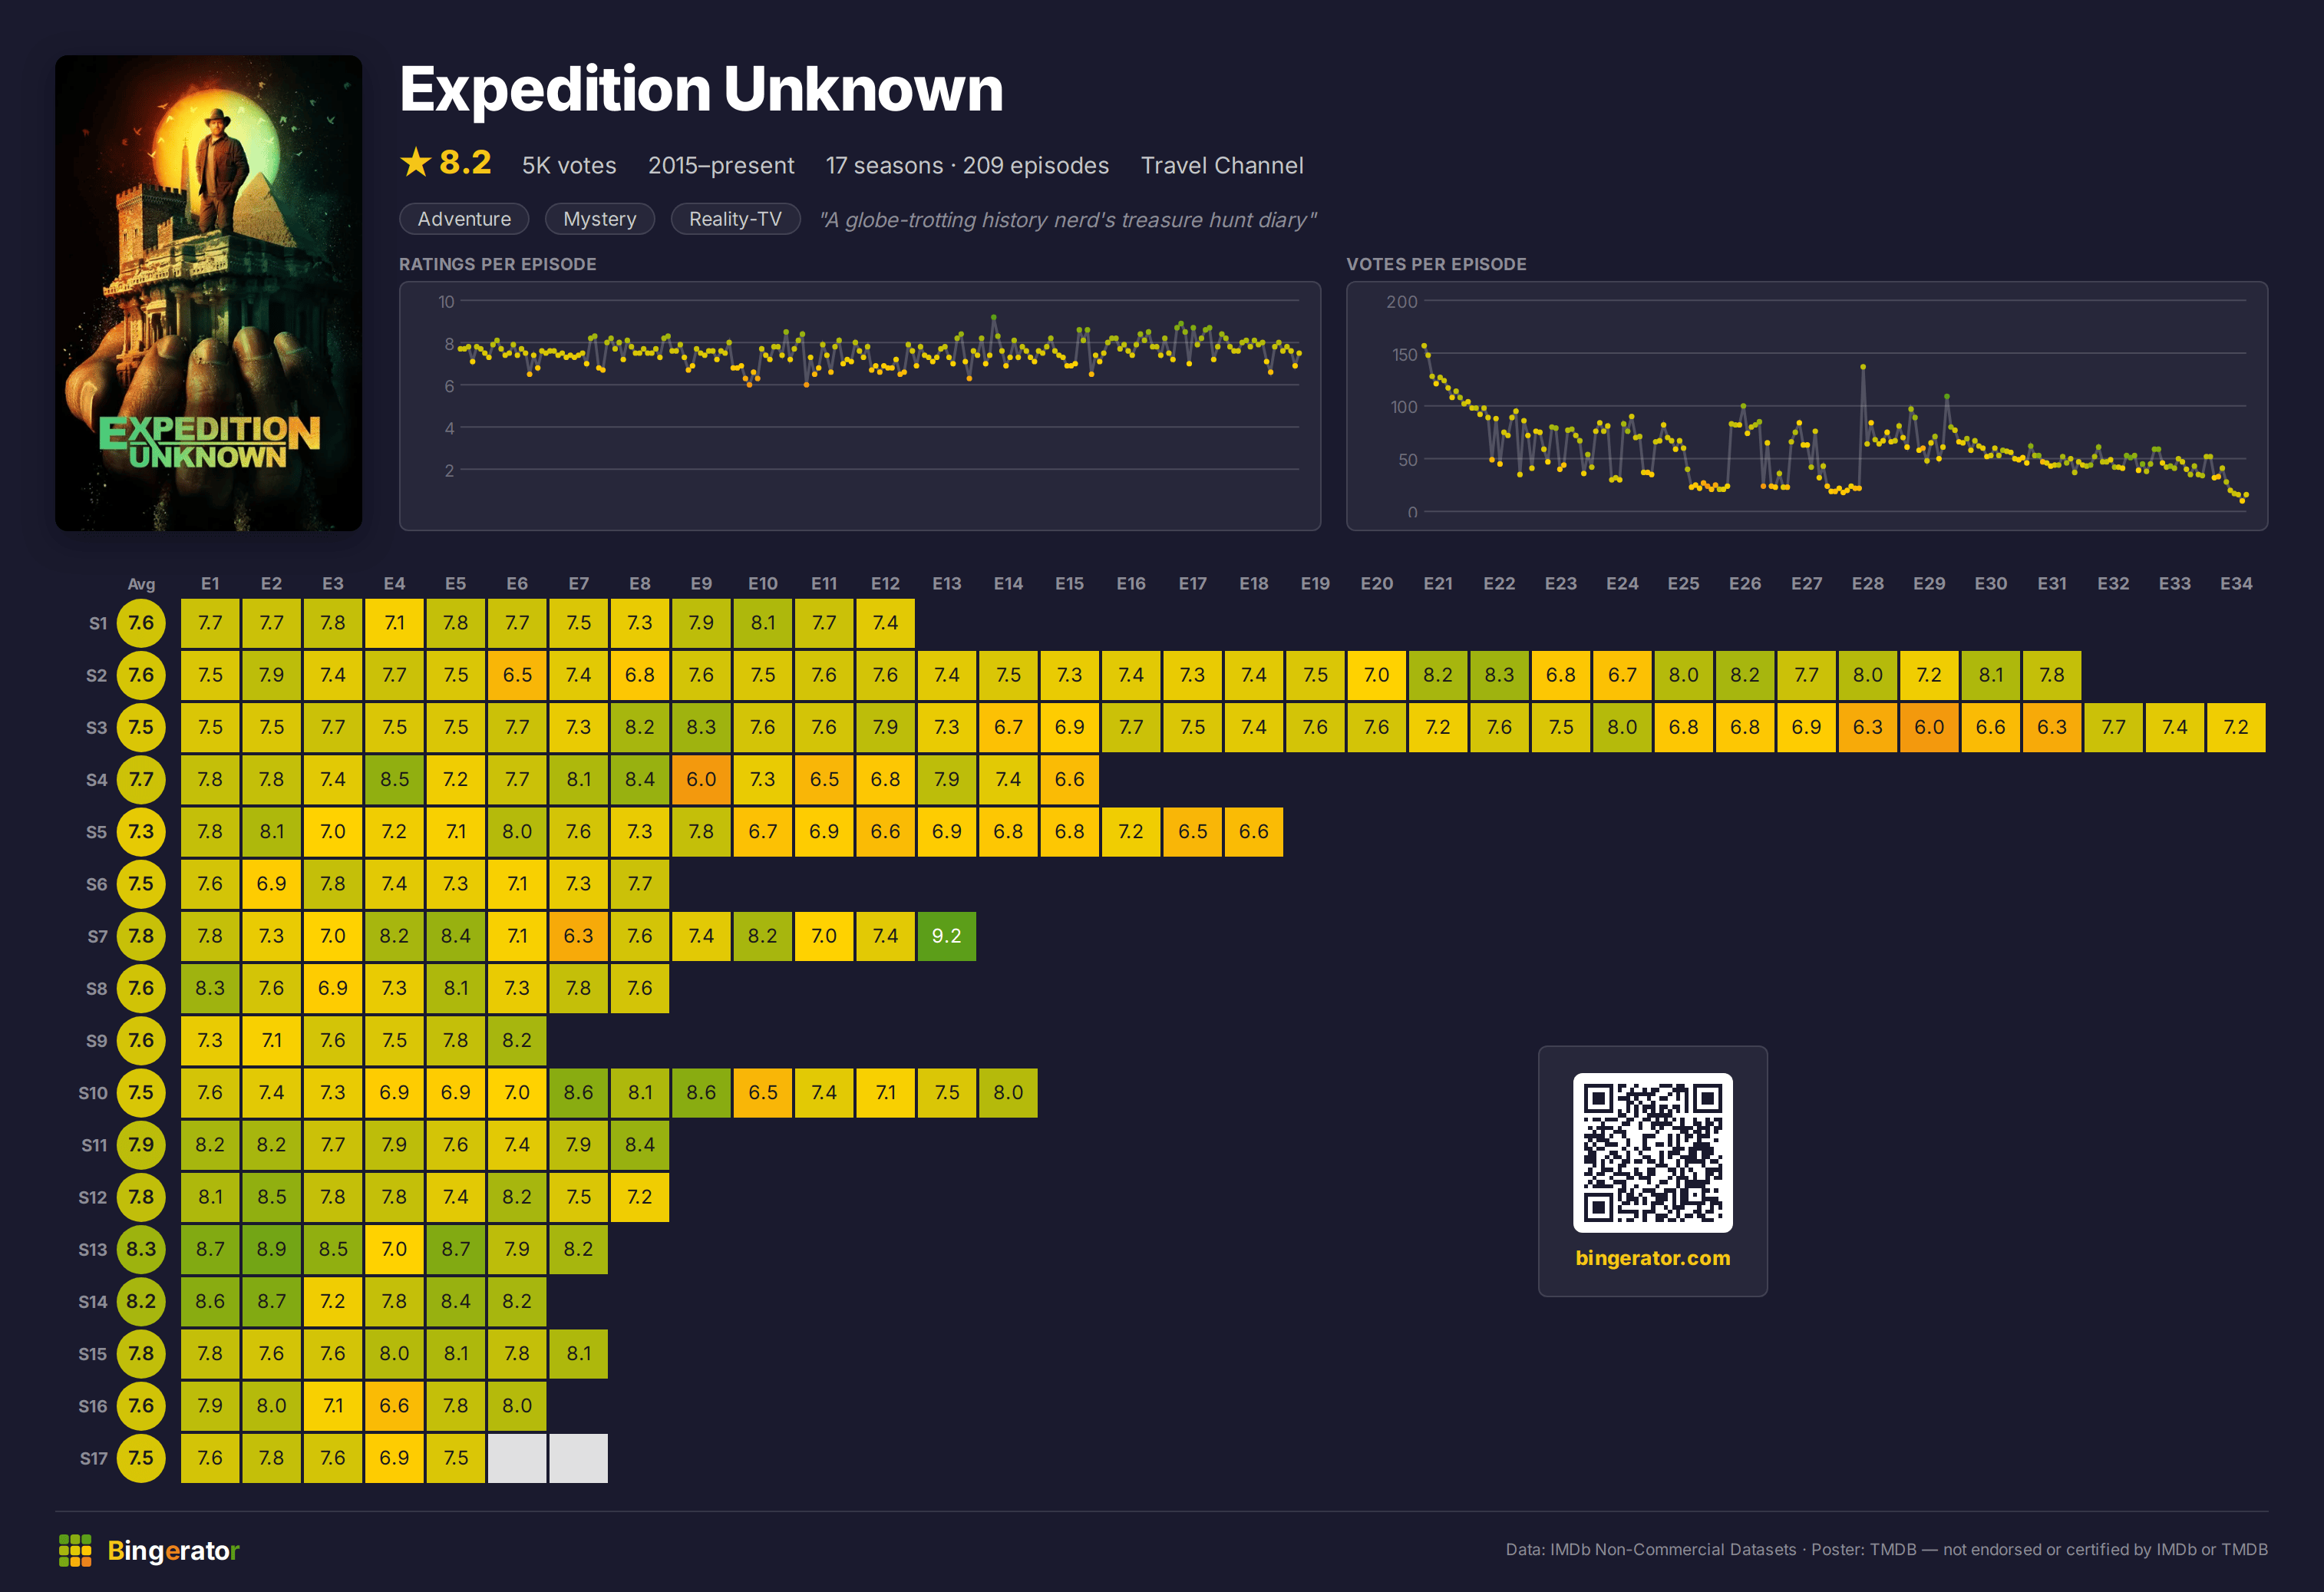Click the QR code image
The width and height of the screenshot is (2324, 1592).
[x=1652, y=1152]
